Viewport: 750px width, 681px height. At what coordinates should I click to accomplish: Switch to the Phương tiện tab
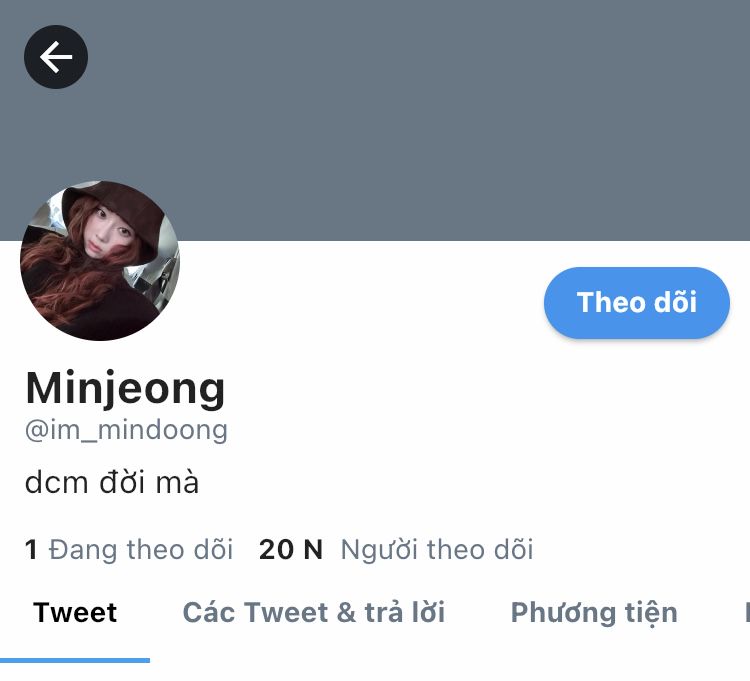594,614
